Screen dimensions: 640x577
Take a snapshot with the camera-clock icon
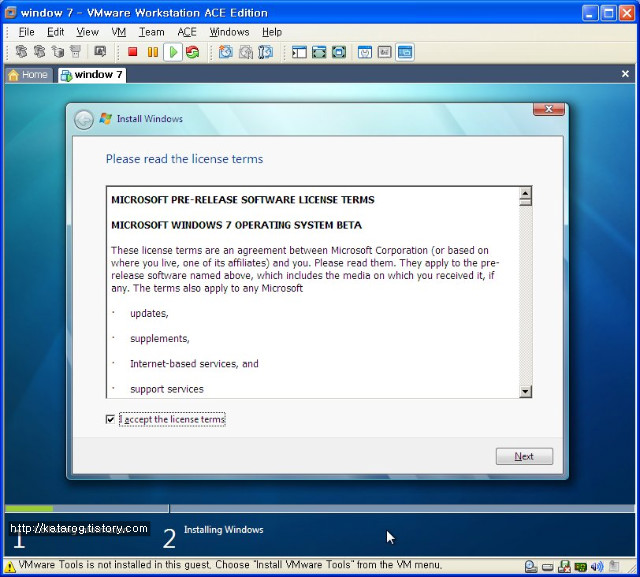[x=226, y=52]
